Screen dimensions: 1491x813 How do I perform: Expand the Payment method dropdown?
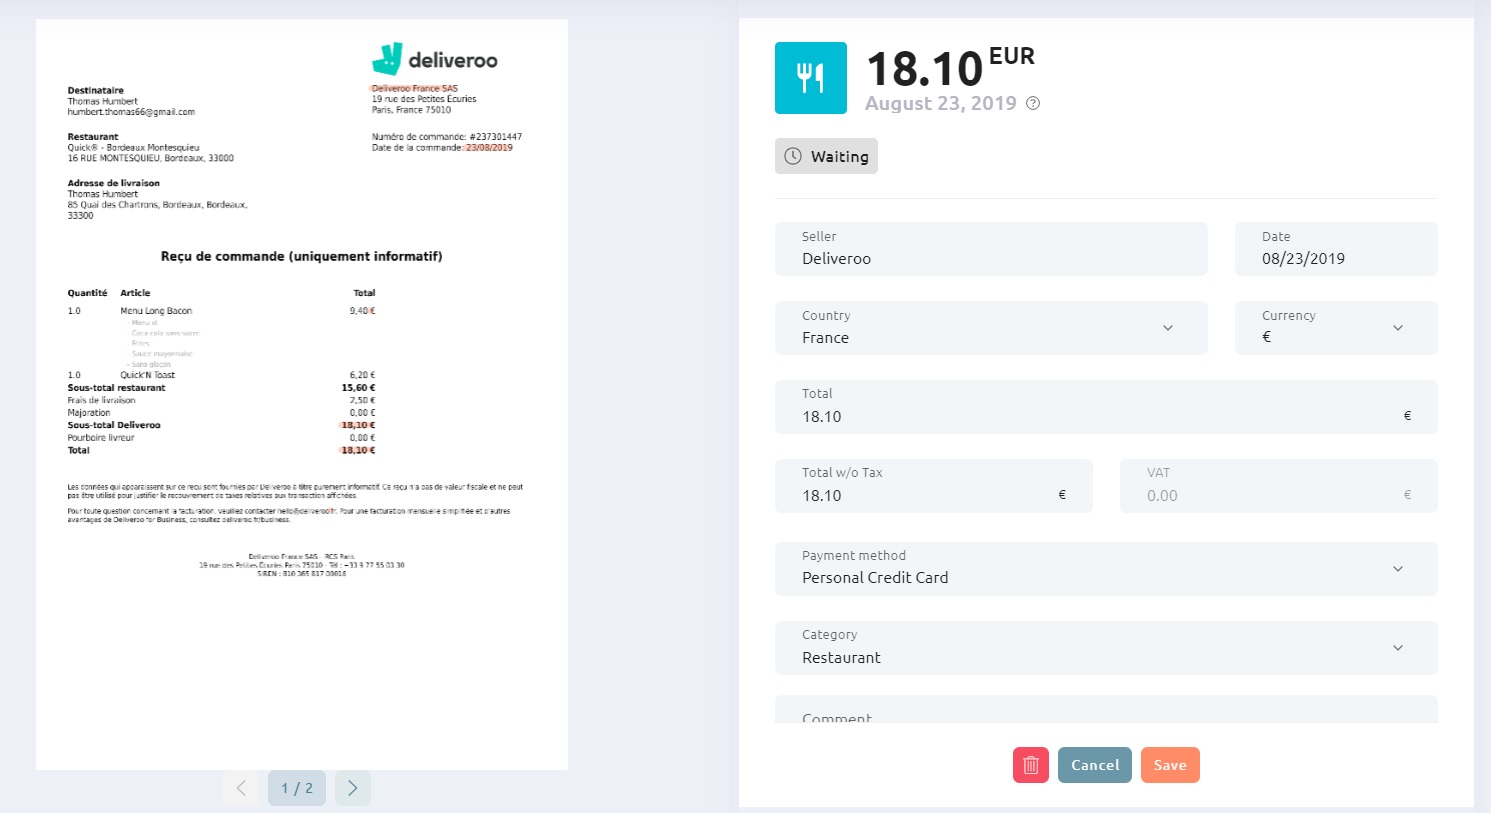click(1106, 569)
